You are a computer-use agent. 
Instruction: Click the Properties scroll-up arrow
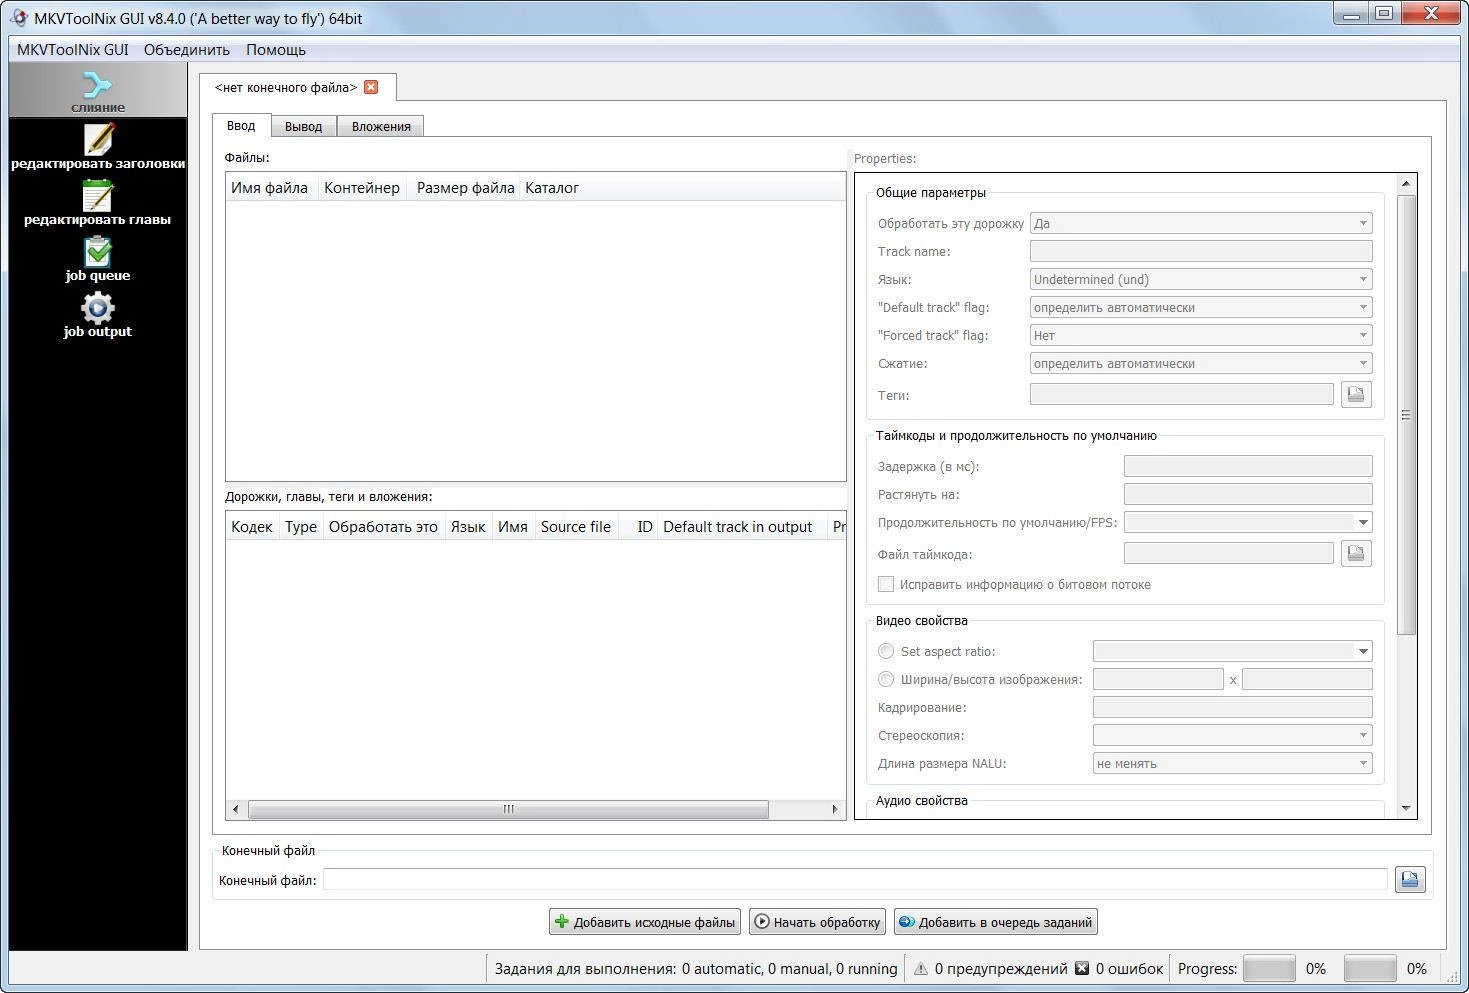tap(1406, 184)
